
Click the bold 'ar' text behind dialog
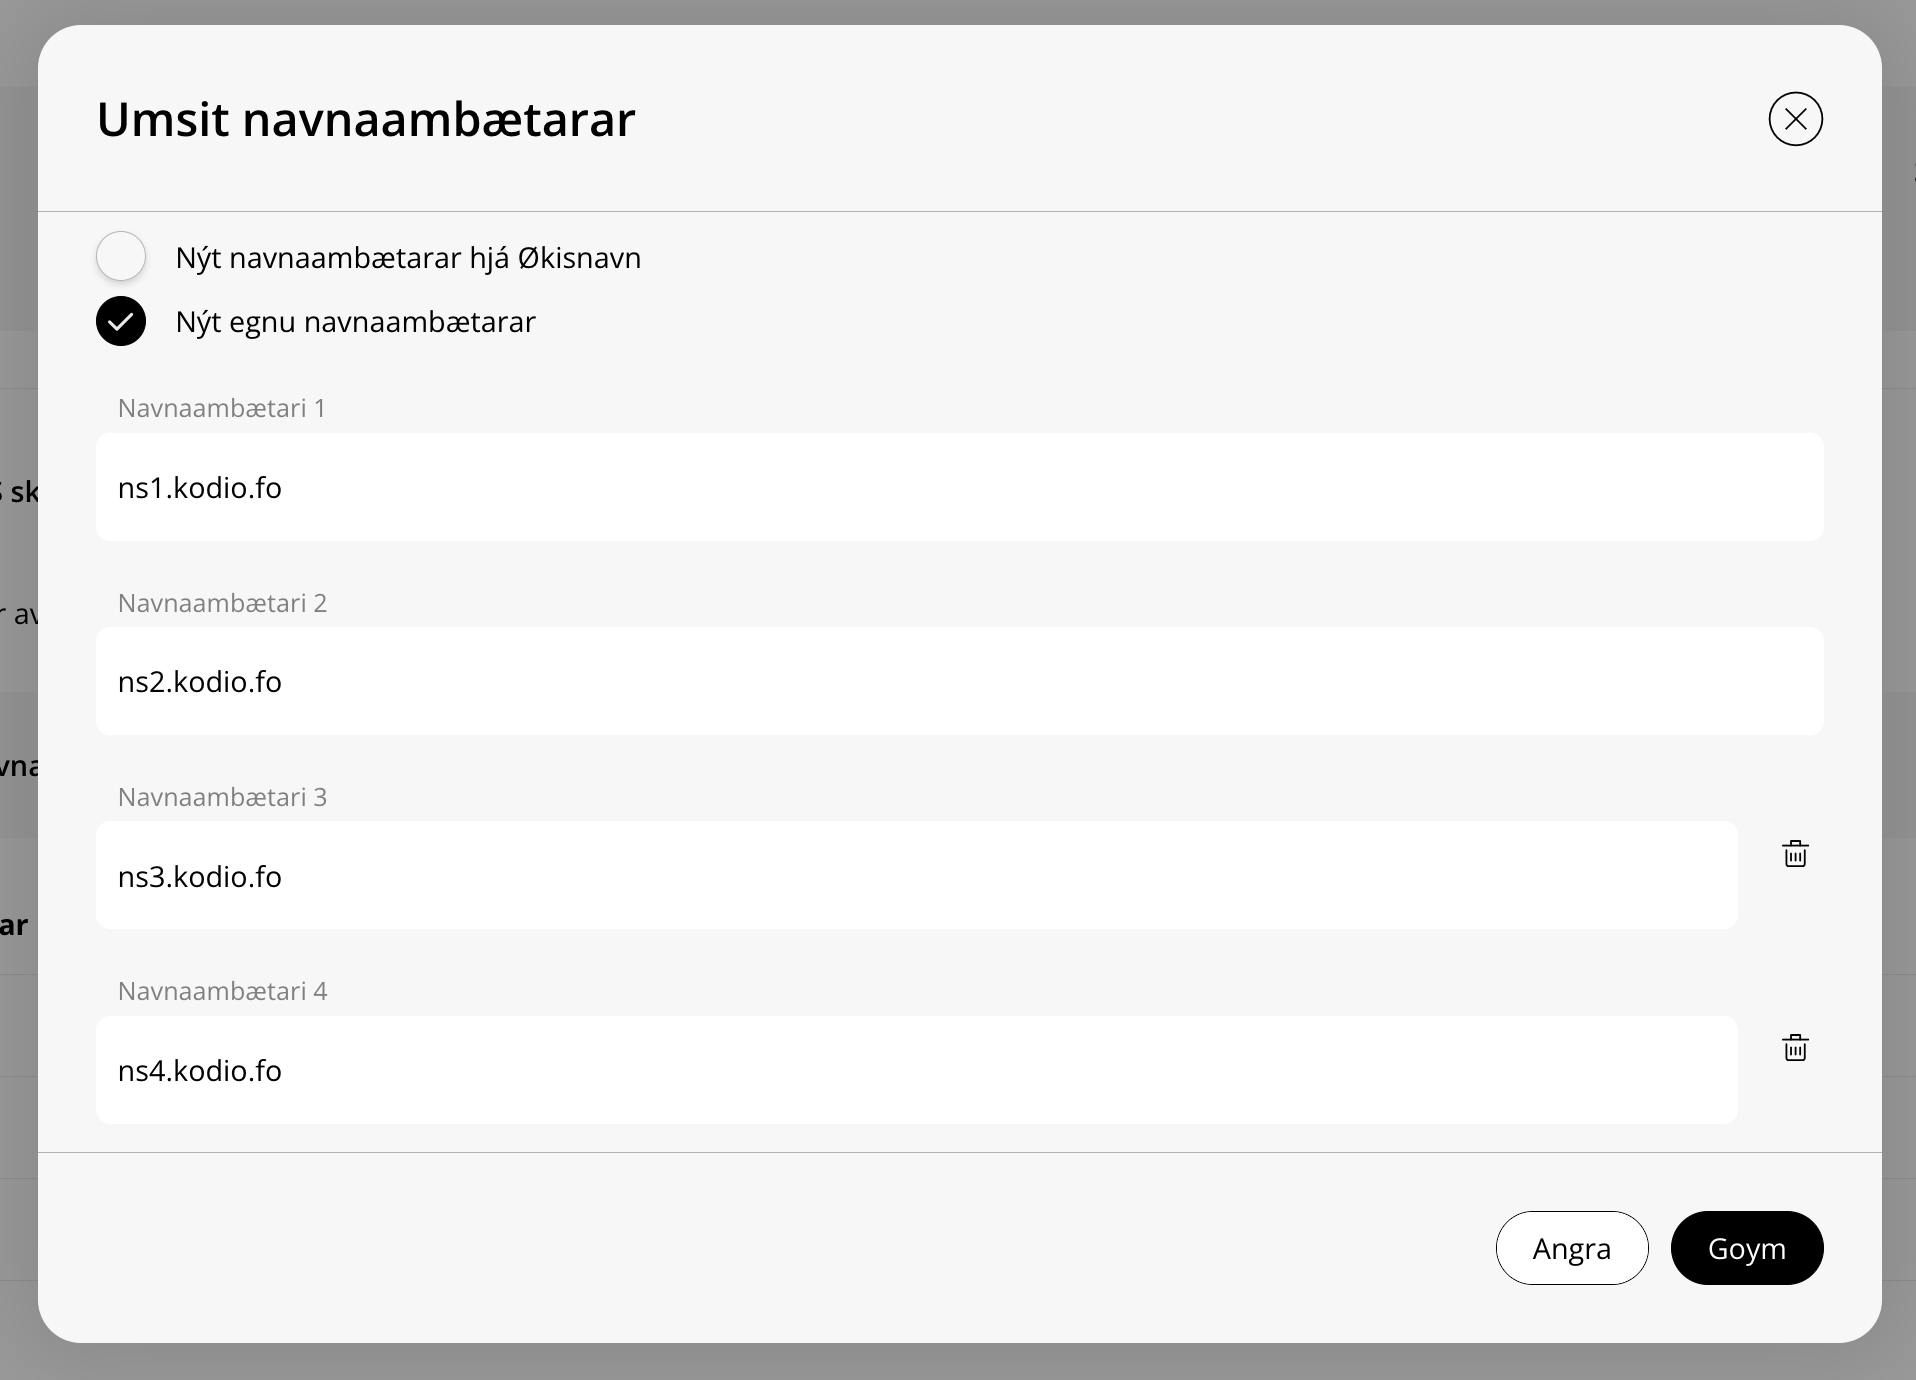[14, 925]
